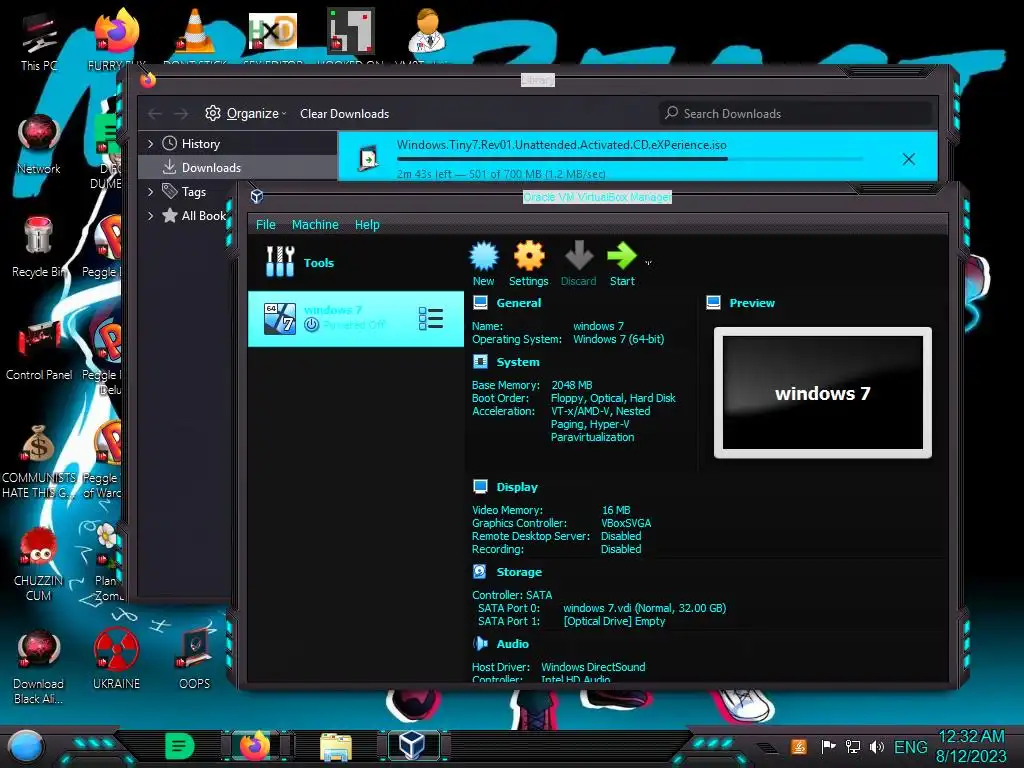
Task: Open the Start button dropdown arrow
Action: pos(648,263)
